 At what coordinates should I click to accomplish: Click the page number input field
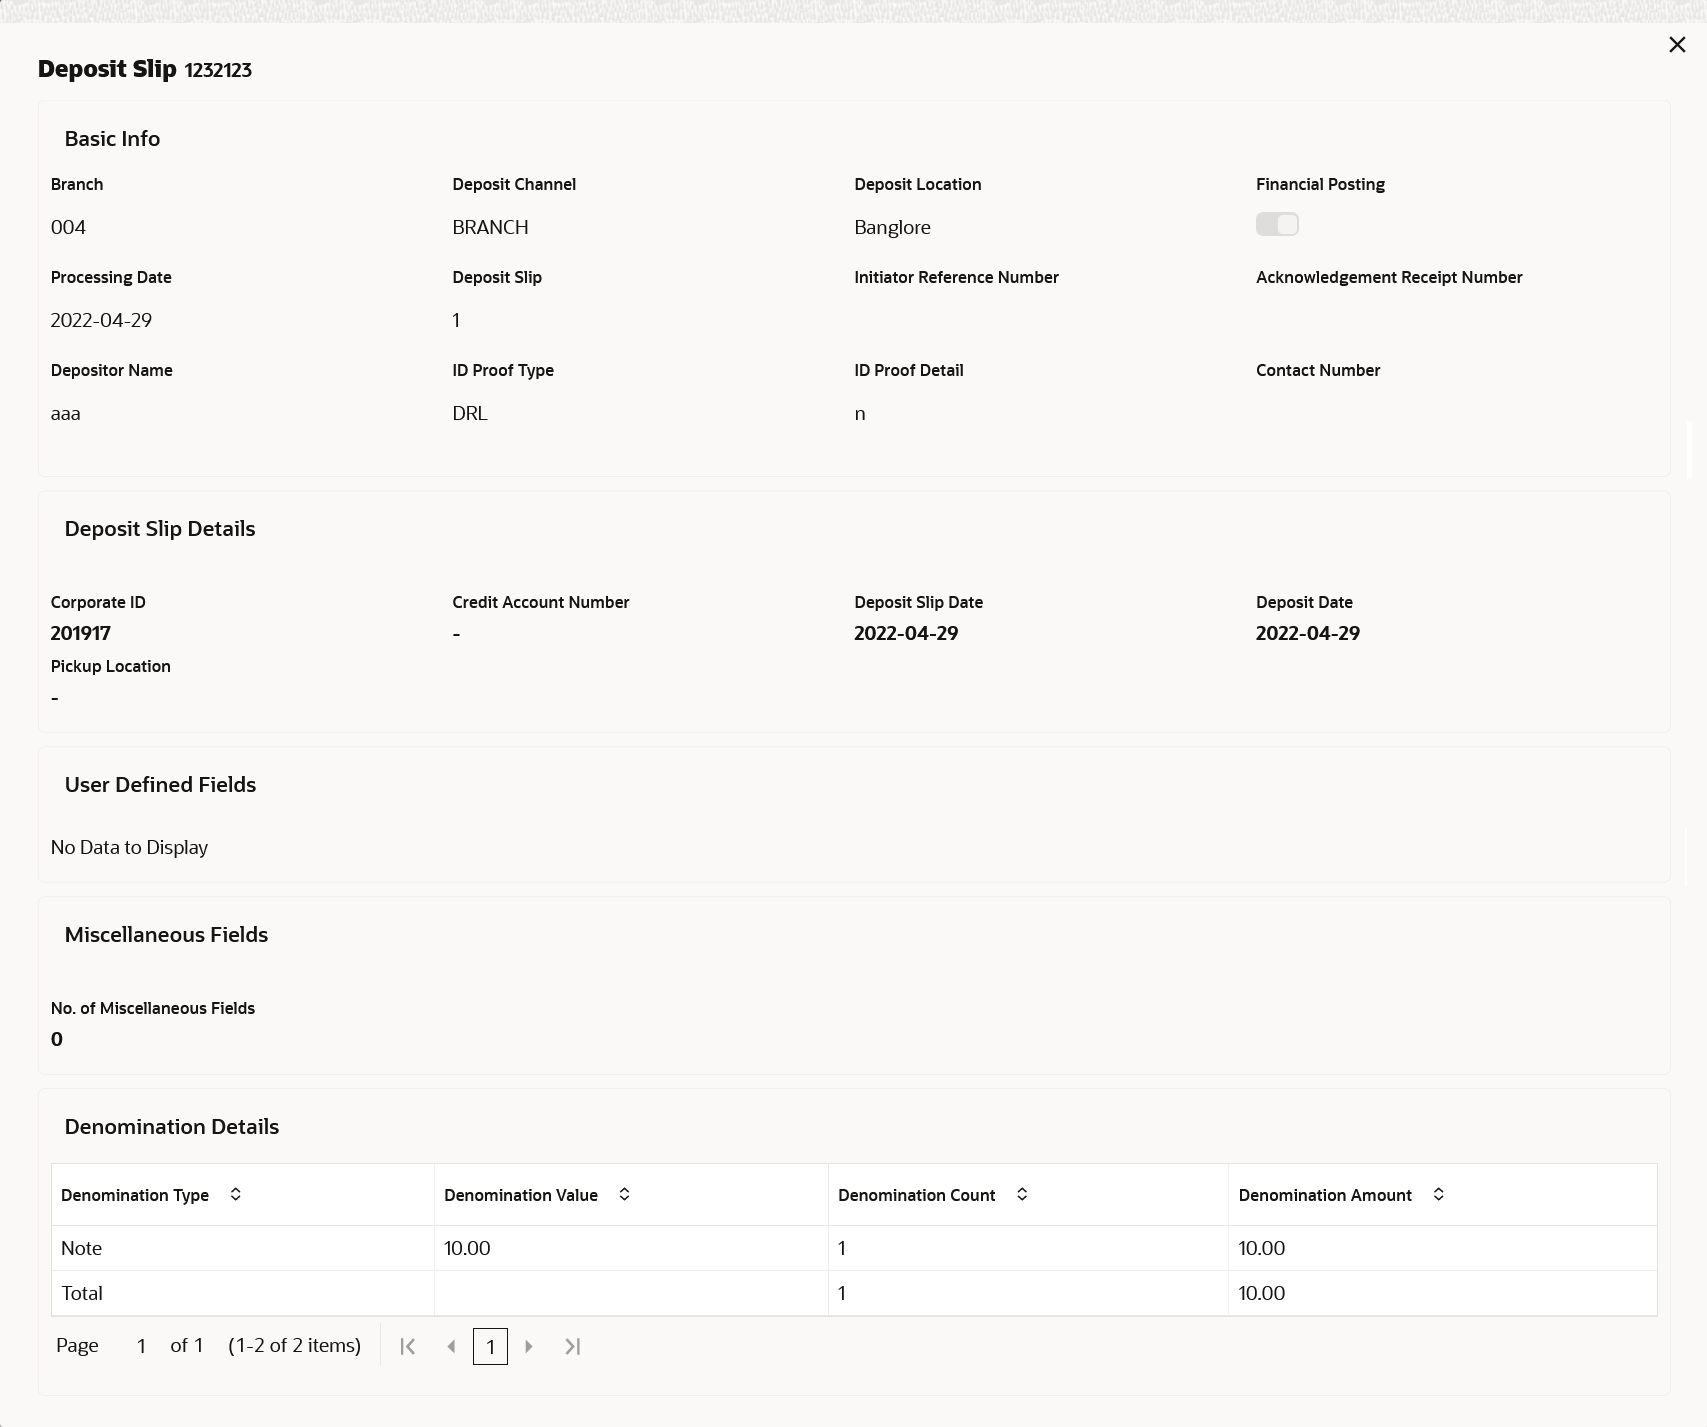click(141, 1346)
